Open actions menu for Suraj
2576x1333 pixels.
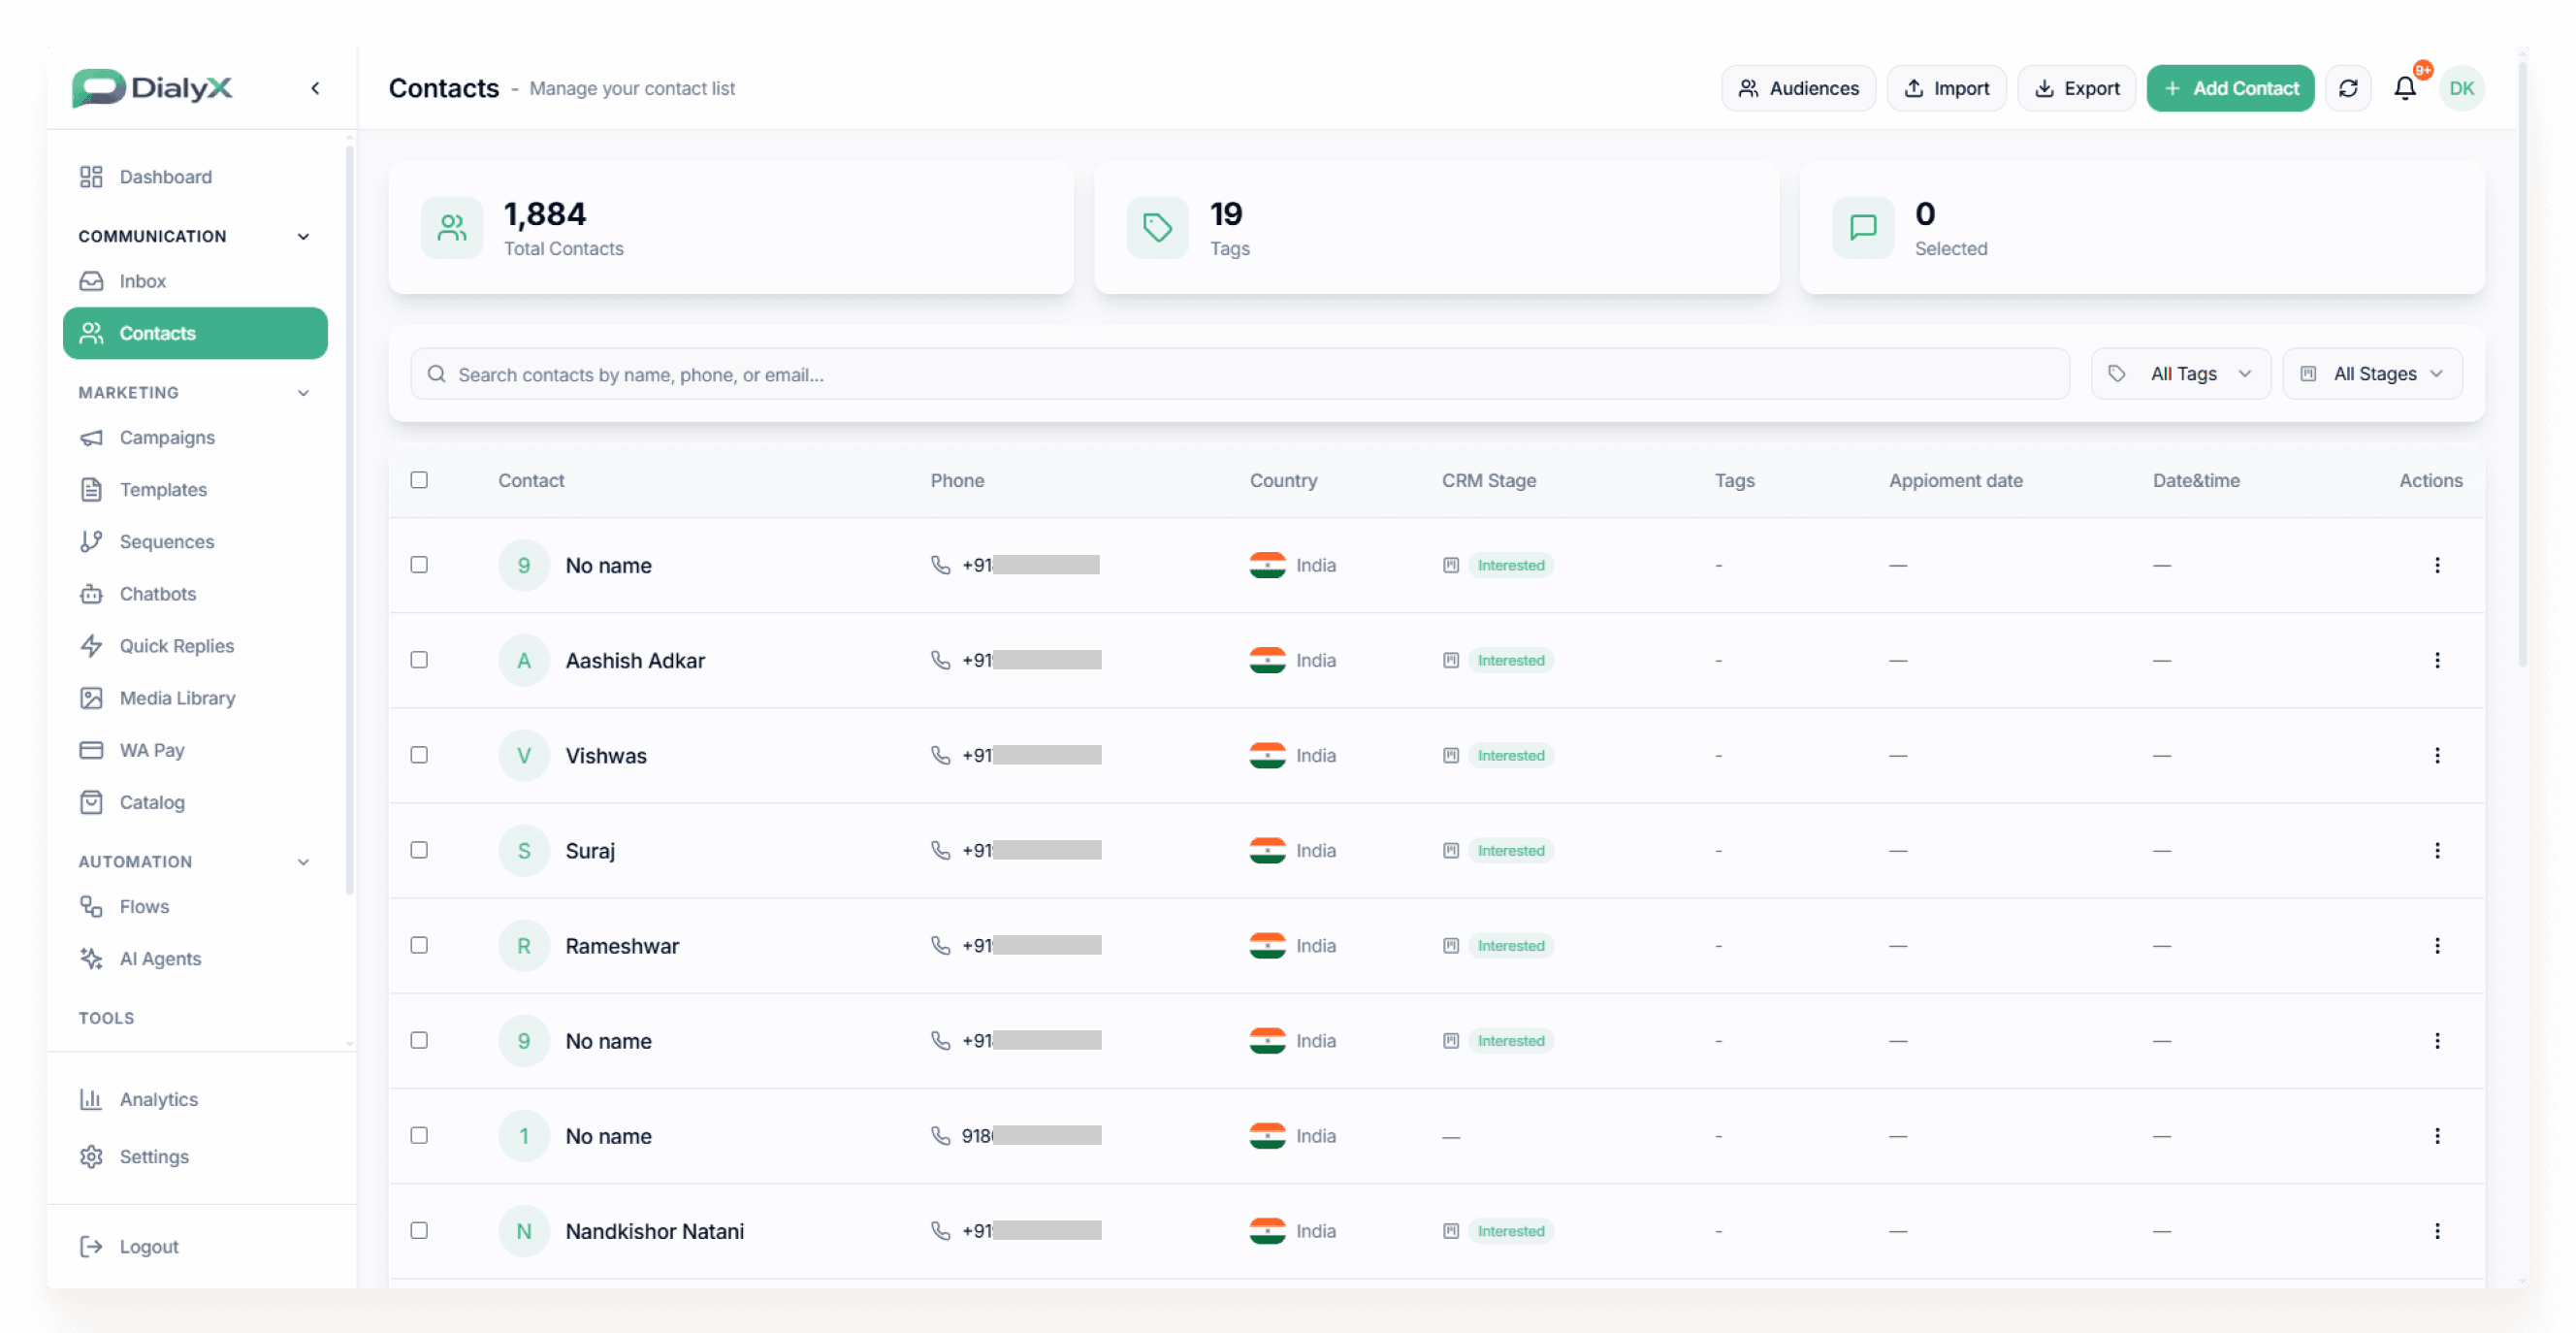[x=2436, y=850]
